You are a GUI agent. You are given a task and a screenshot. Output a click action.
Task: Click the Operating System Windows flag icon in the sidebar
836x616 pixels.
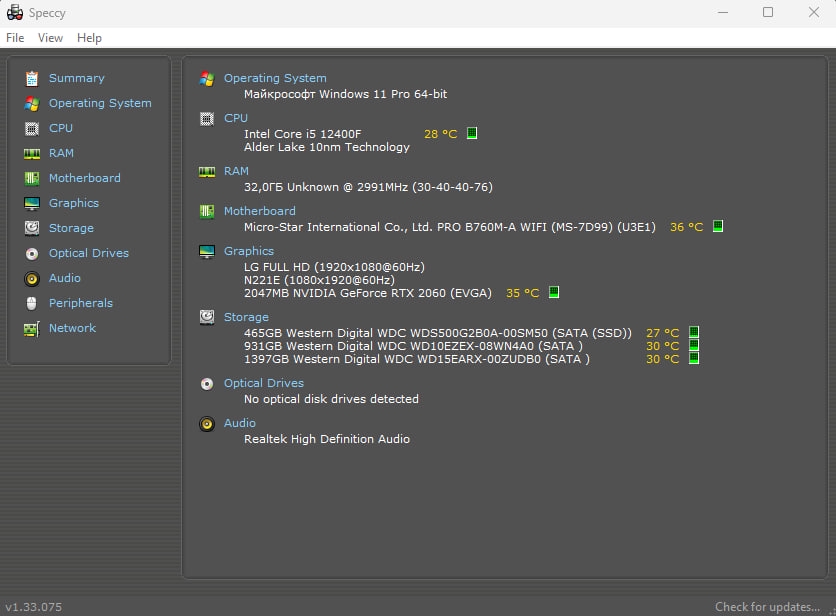click(32, 103)
